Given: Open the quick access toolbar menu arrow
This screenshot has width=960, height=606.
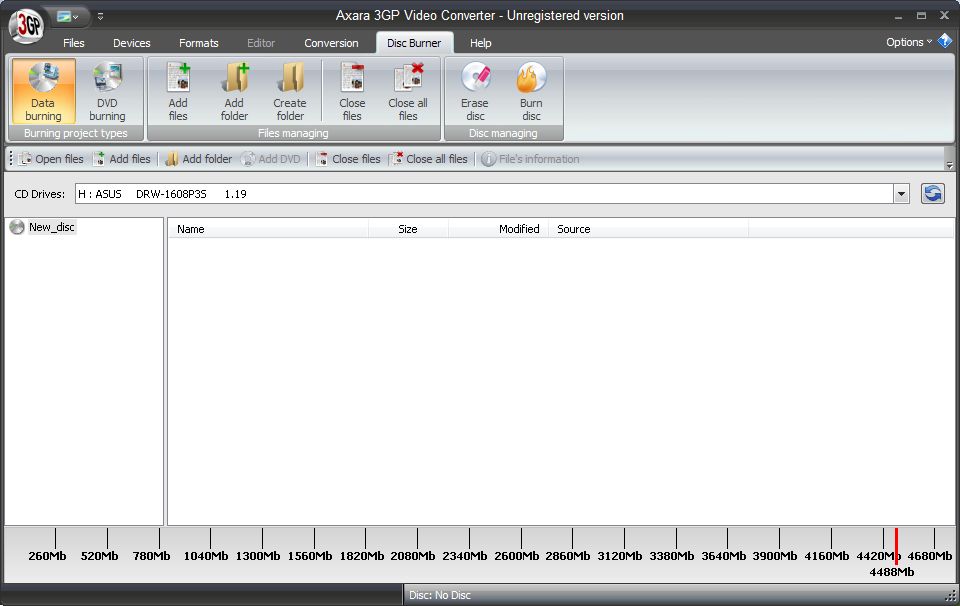Looking at the screenshot, I should click(100, 16).
